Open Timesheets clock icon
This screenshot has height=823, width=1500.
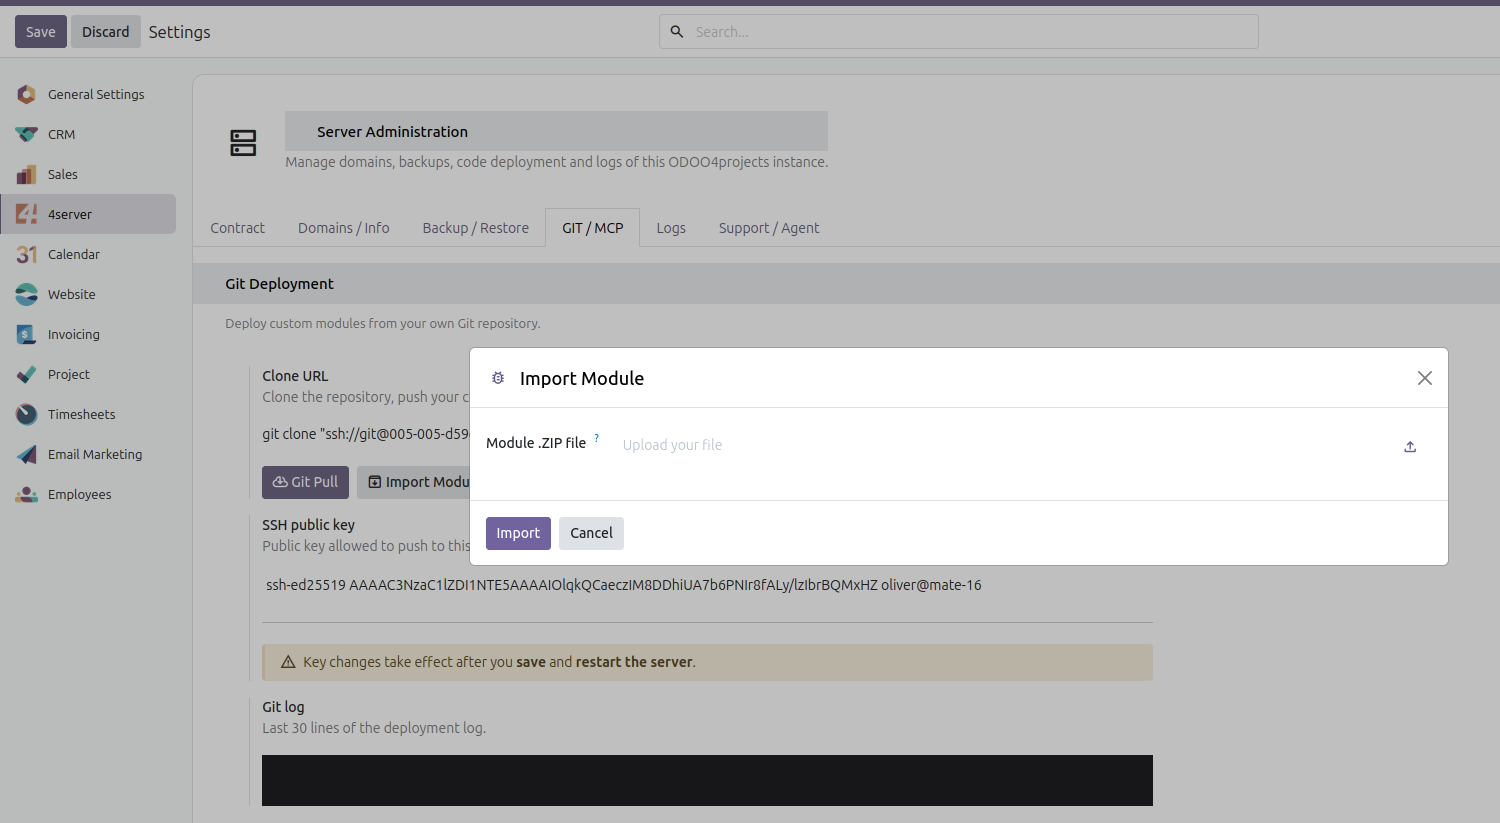tap(27, 414)
